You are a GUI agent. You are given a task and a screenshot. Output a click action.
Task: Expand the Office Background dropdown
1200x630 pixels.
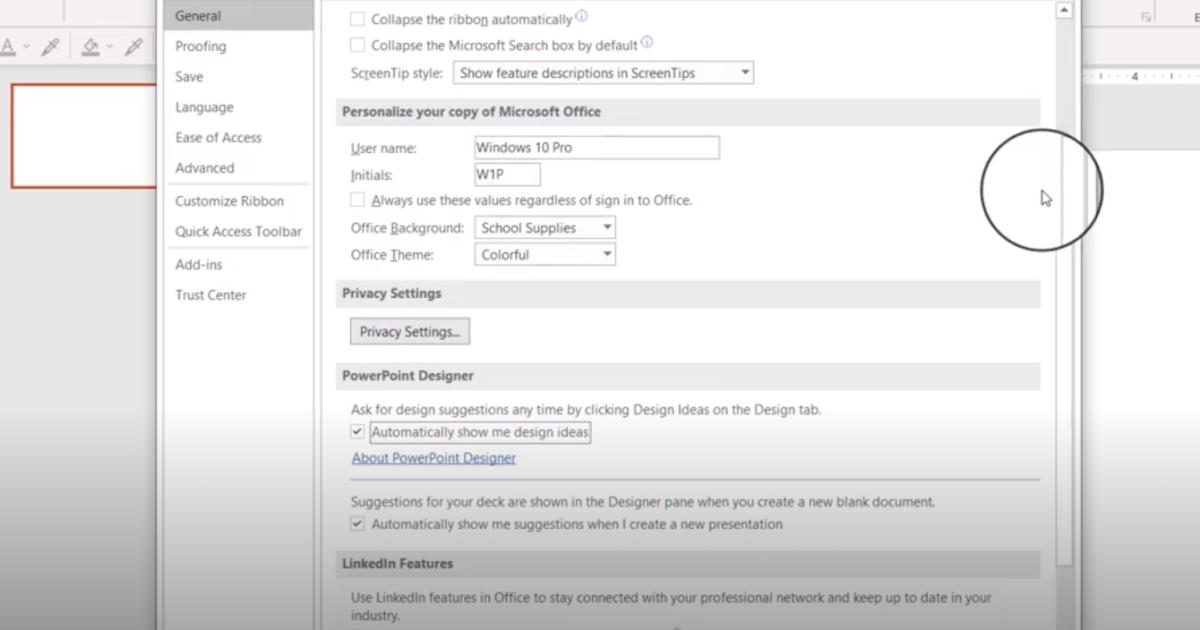click(x=545, y=228)
